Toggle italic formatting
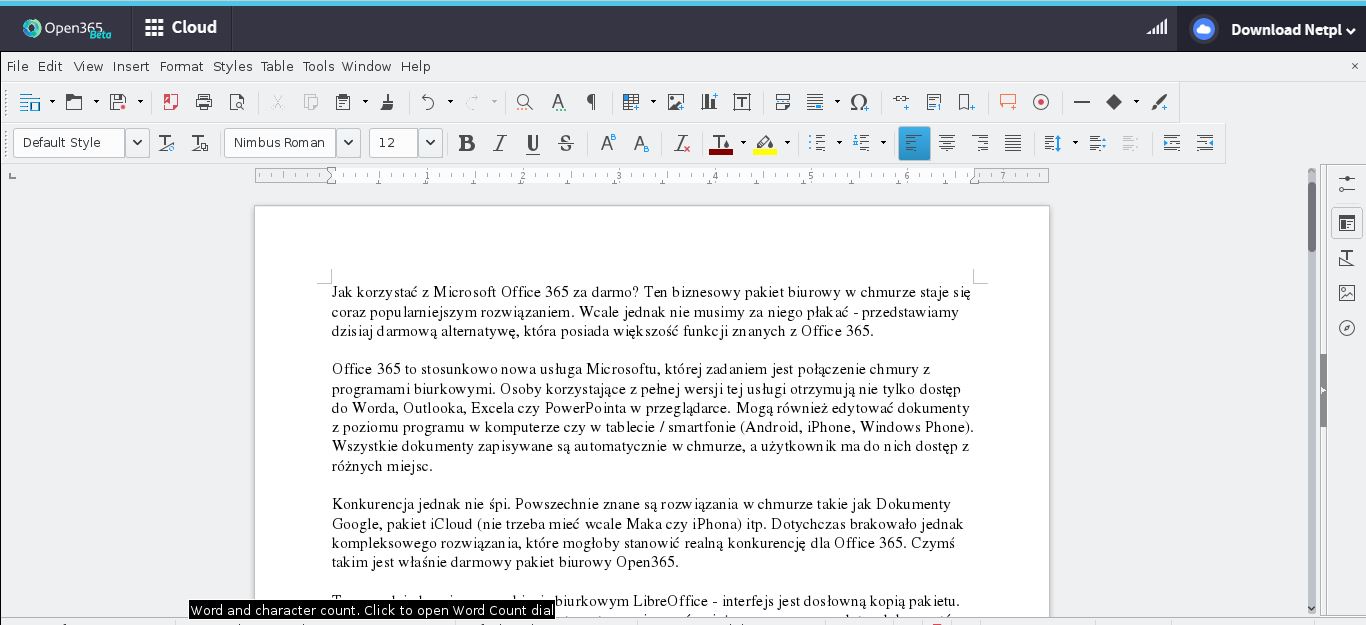Screen dimensions: 1366x625 pyautogui.click(x=499, y=143)
